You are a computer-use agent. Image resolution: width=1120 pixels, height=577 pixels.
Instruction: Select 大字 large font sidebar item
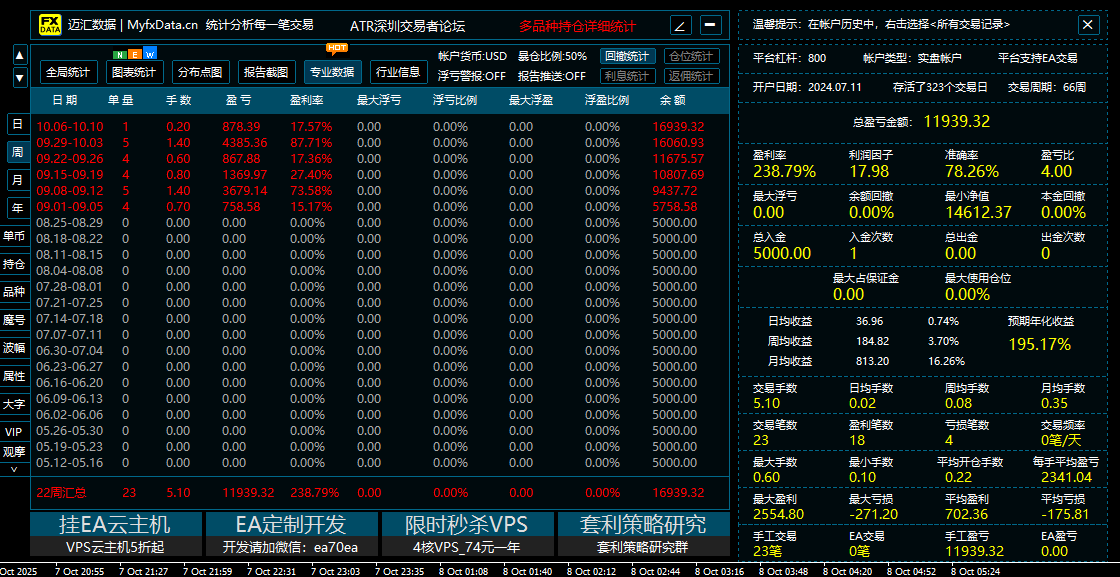(14, 403)
